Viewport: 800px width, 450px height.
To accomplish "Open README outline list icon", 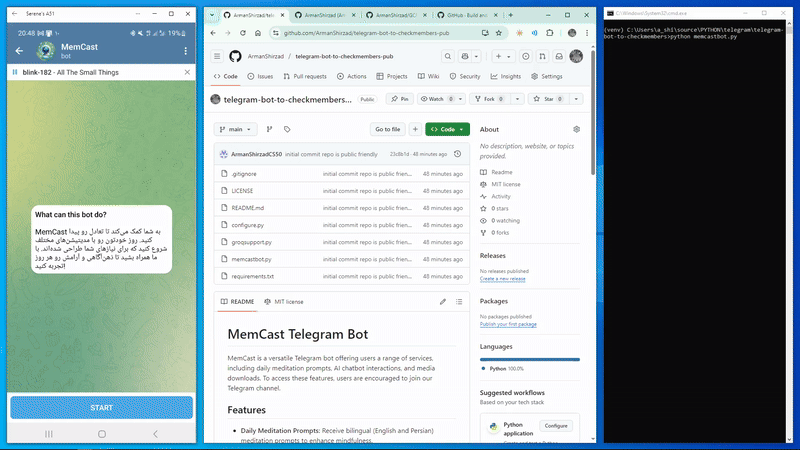I will coord(459,302).
